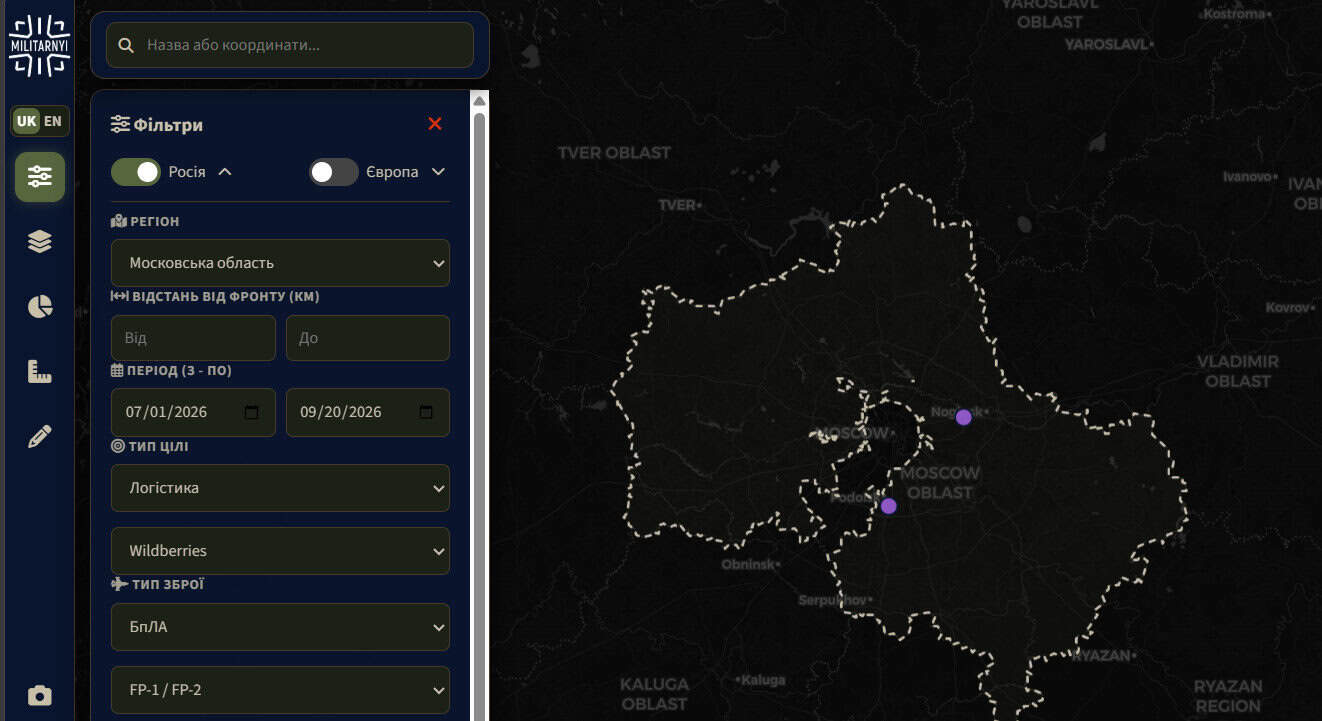Image resolution: width=1322 pixels, height=721 pixels.
Task: Click the end date field 09/20/2026
Action: tap(368, 412)
